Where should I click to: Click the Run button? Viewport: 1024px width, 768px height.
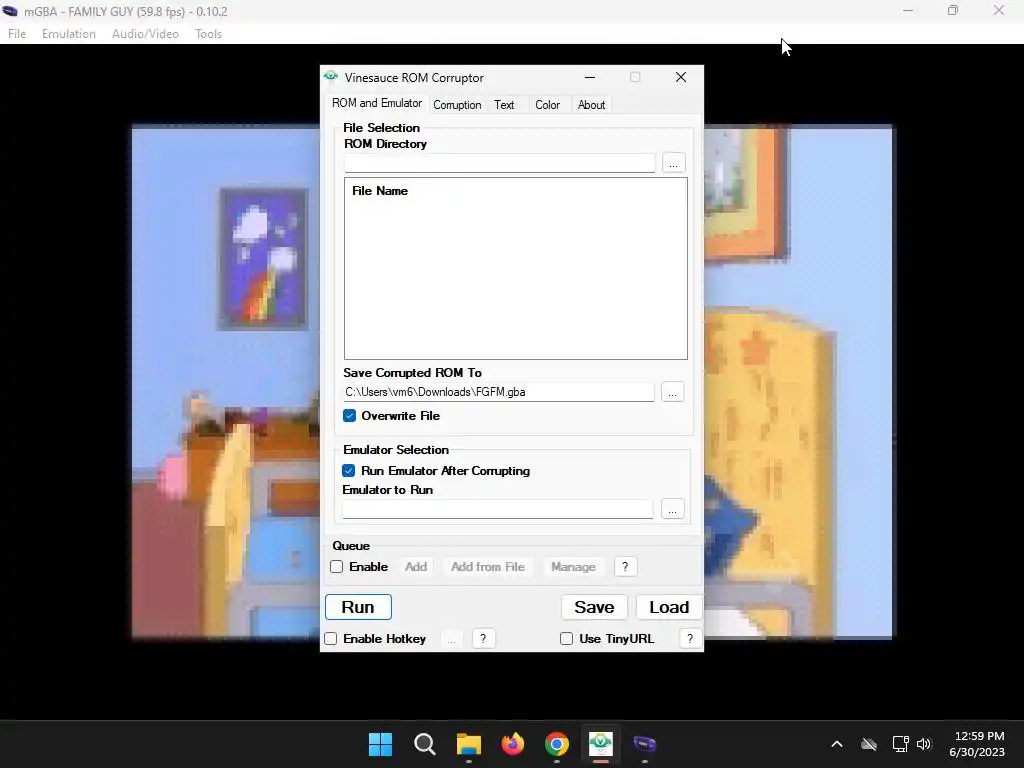pyautogui.click(x=359, y=607)
